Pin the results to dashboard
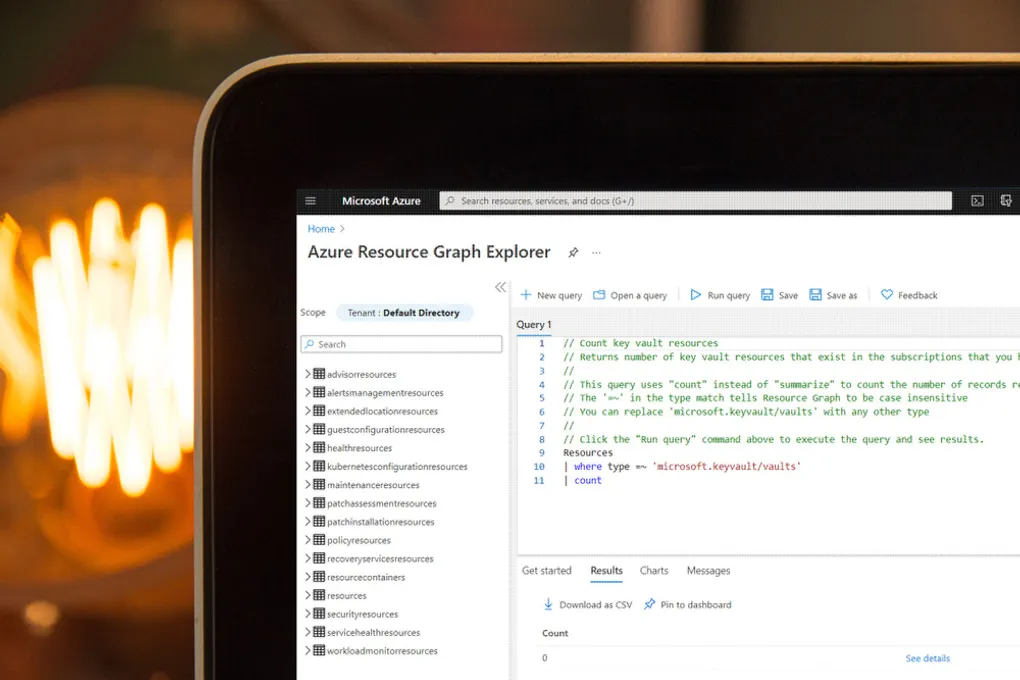 coord(688,605)
